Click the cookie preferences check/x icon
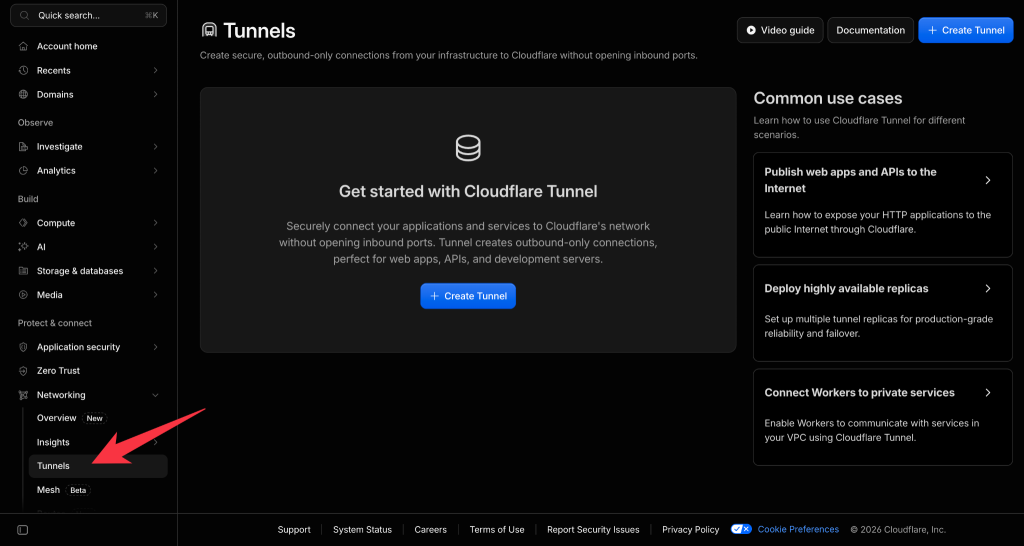 tap(741, 530)
